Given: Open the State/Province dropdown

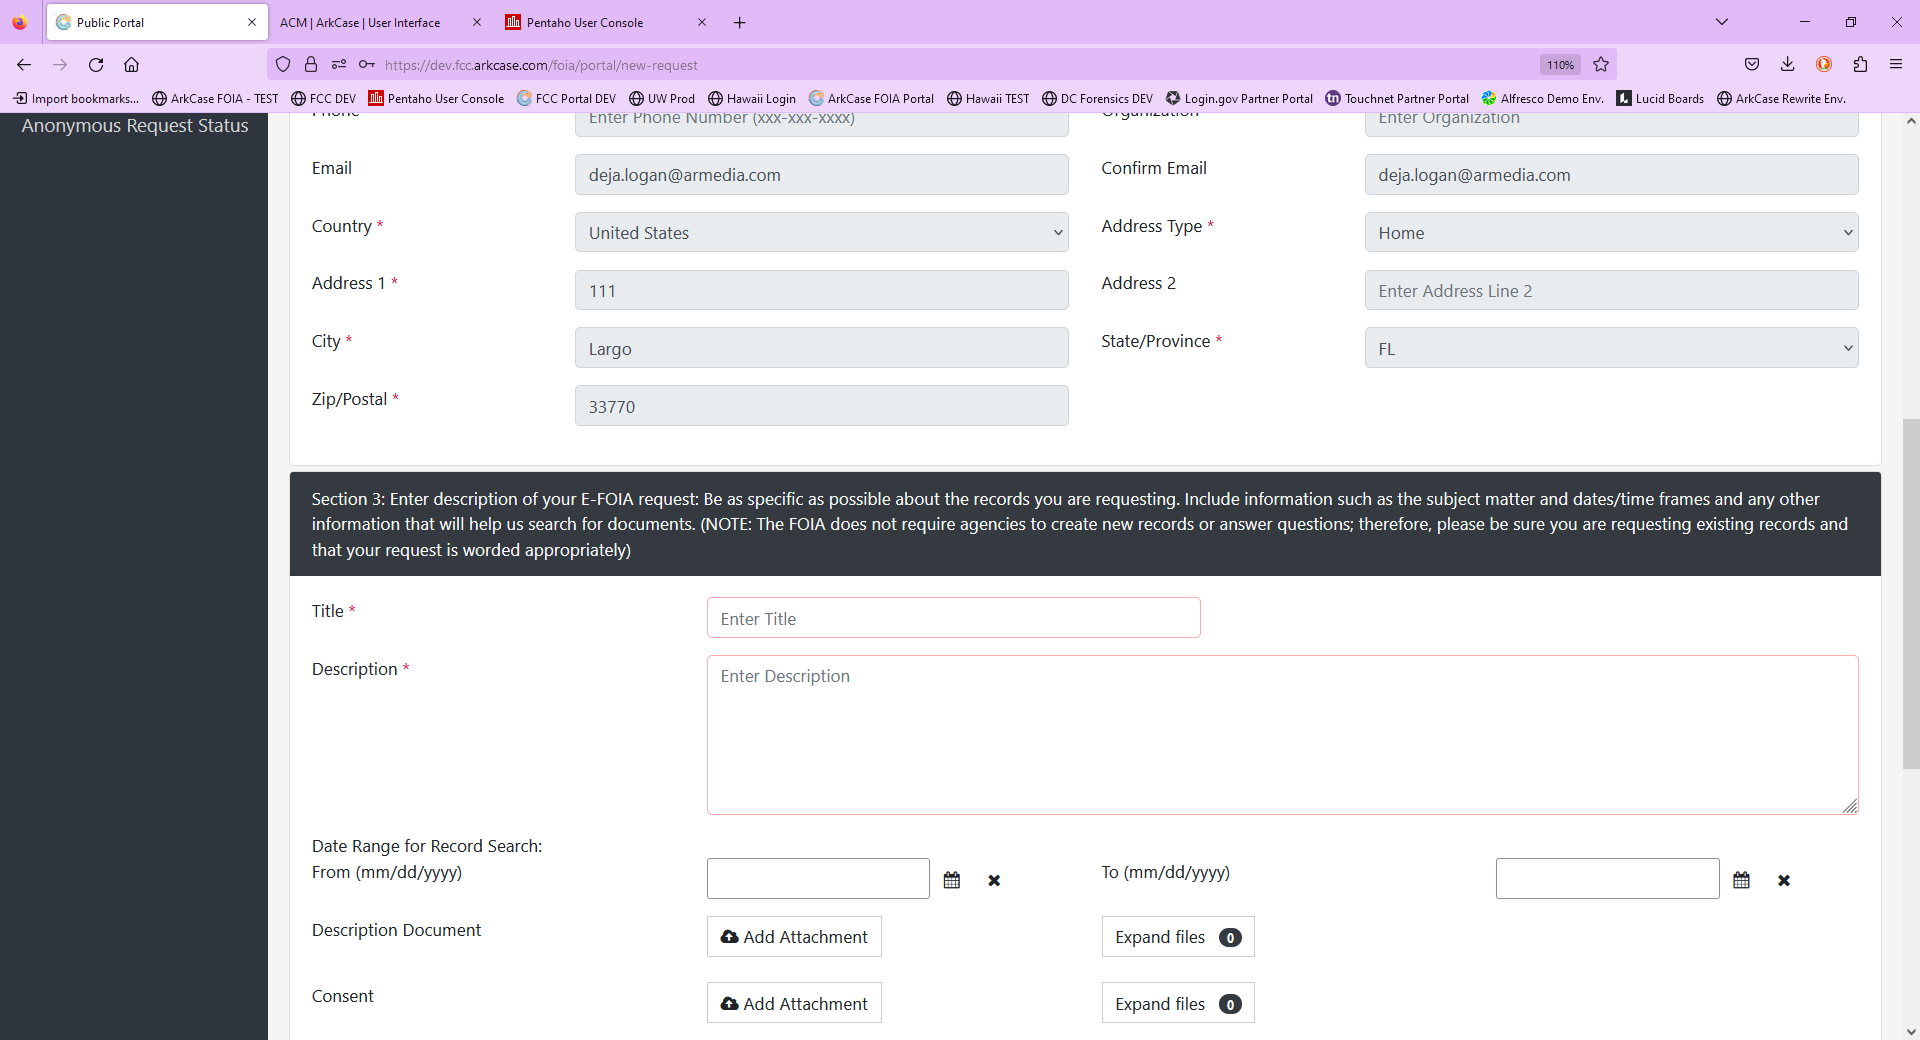Looking at the screenshot, I should tap(1612, 348).
